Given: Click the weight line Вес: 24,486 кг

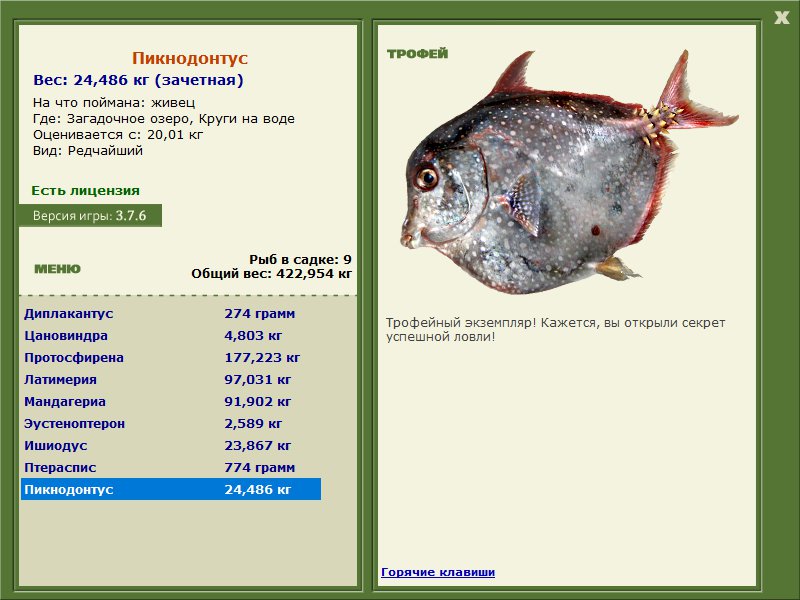Looking at the screenshot, I should [x=138, y=80].
